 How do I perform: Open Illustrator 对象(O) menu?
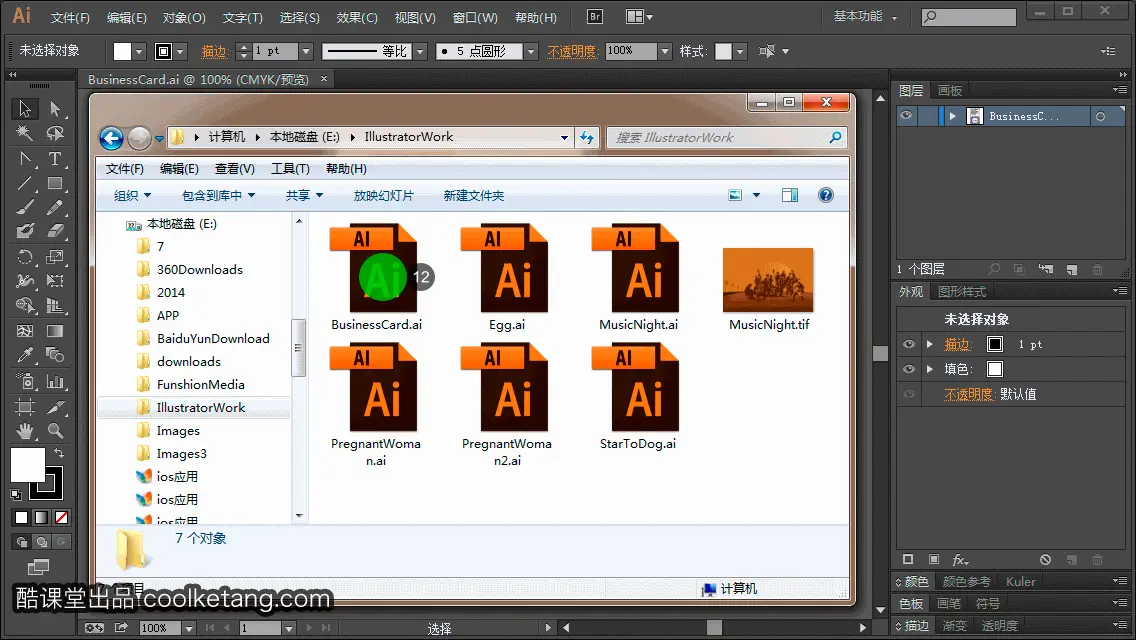click(184, 17)
